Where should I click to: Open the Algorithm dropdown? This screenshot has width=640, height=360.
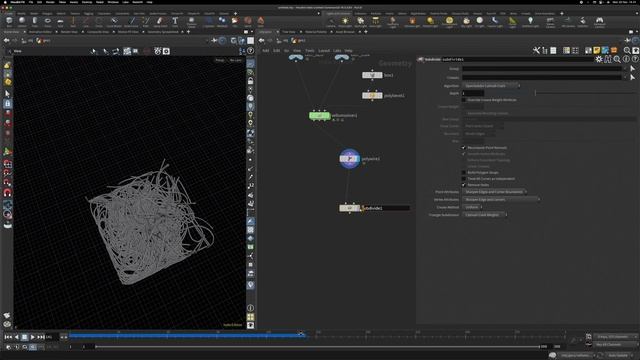491,86
